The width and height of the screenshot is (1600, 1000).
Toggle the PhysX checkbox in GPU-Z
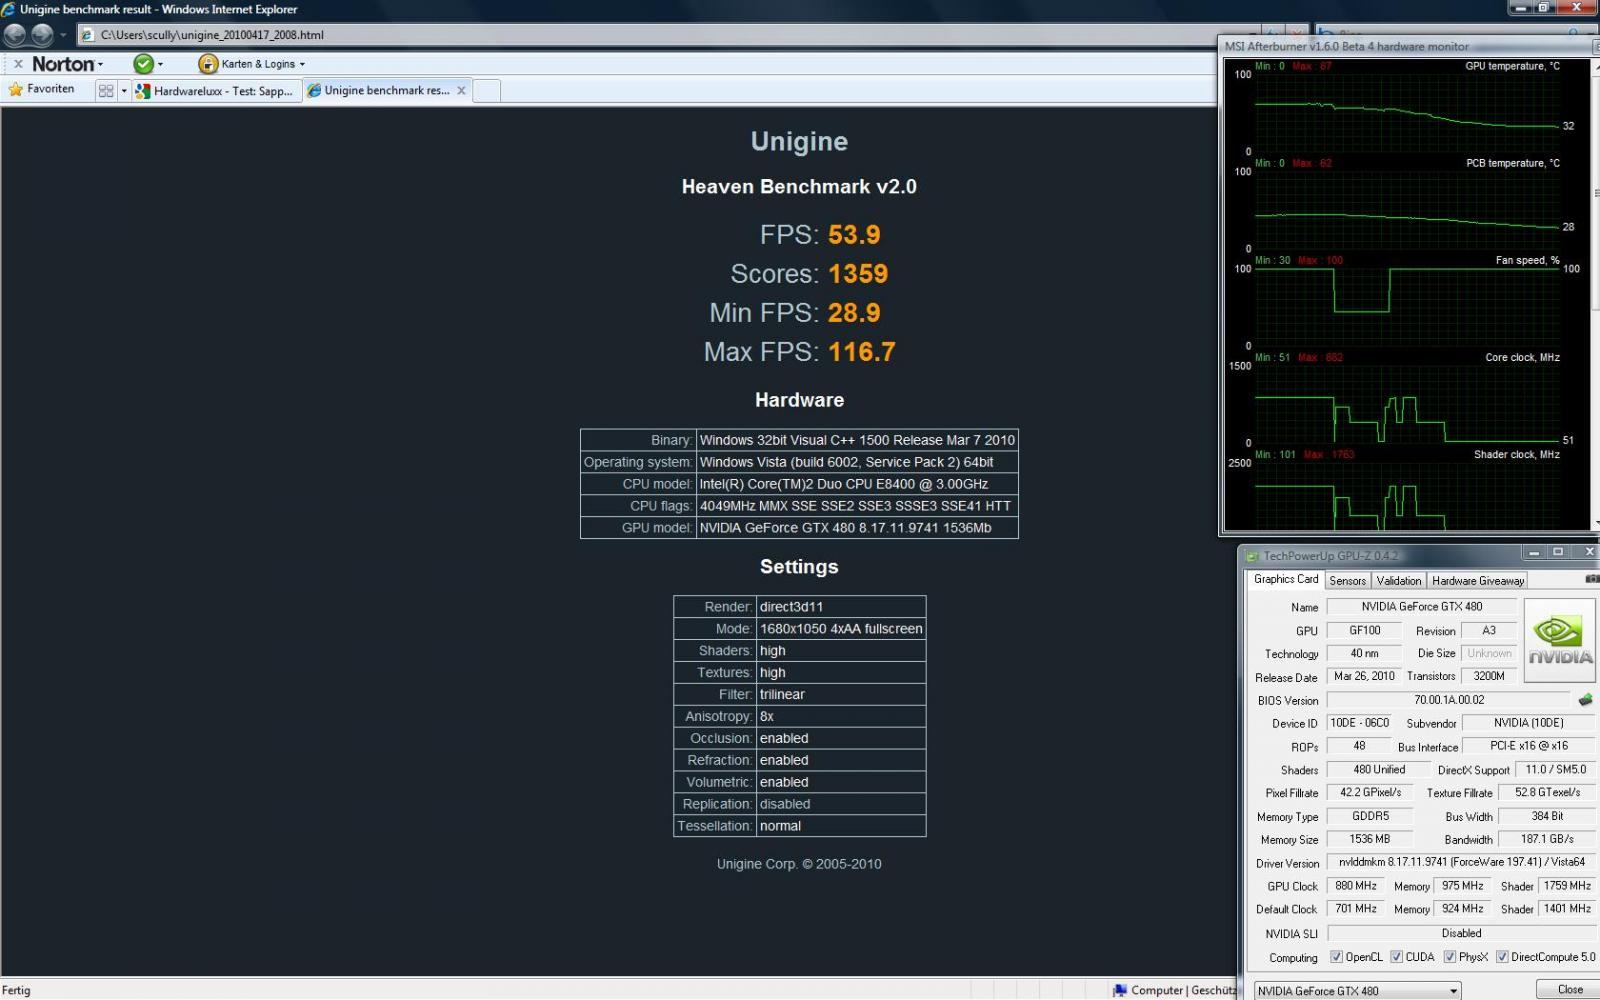click(x=1449, y=957)
